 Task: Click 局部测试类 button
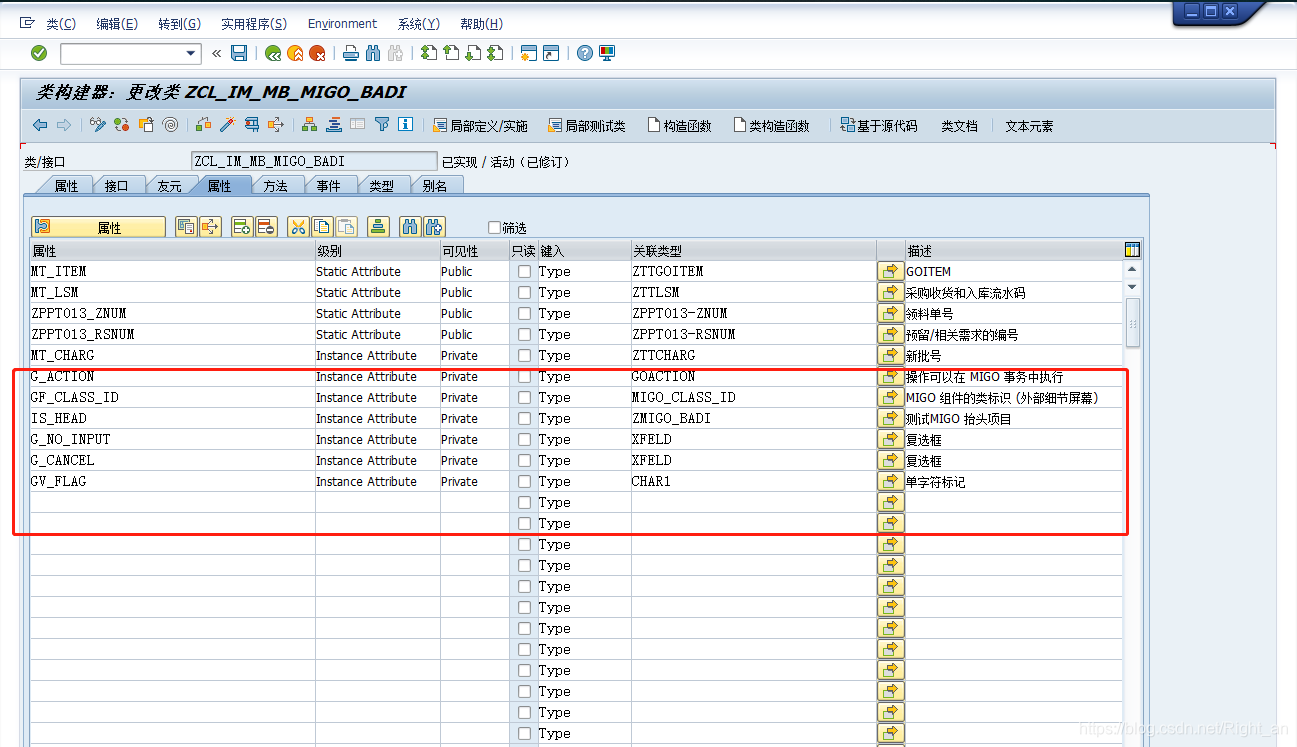point(586,125)
